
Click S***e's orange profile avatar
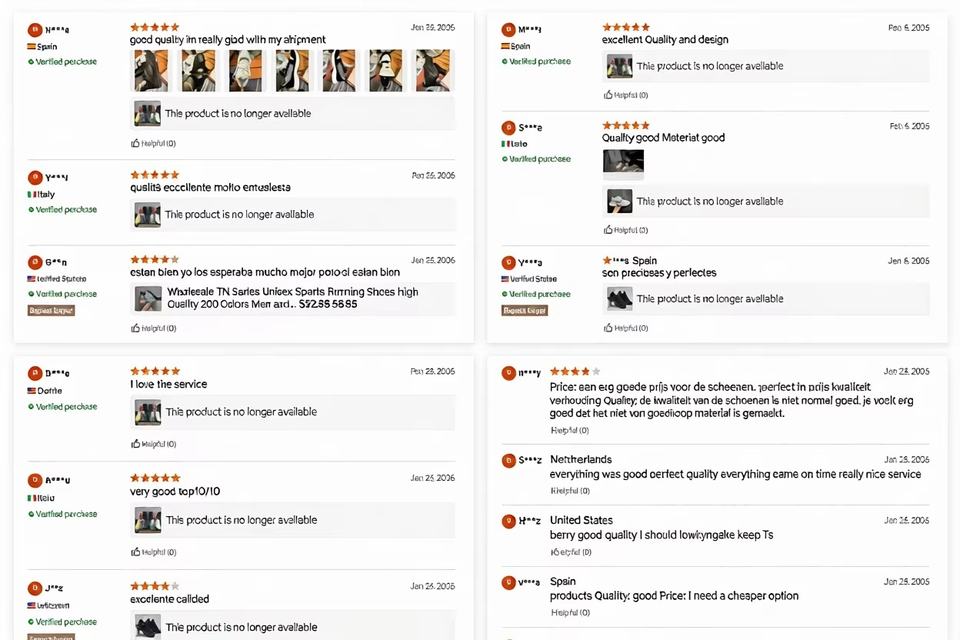(508, 127)
